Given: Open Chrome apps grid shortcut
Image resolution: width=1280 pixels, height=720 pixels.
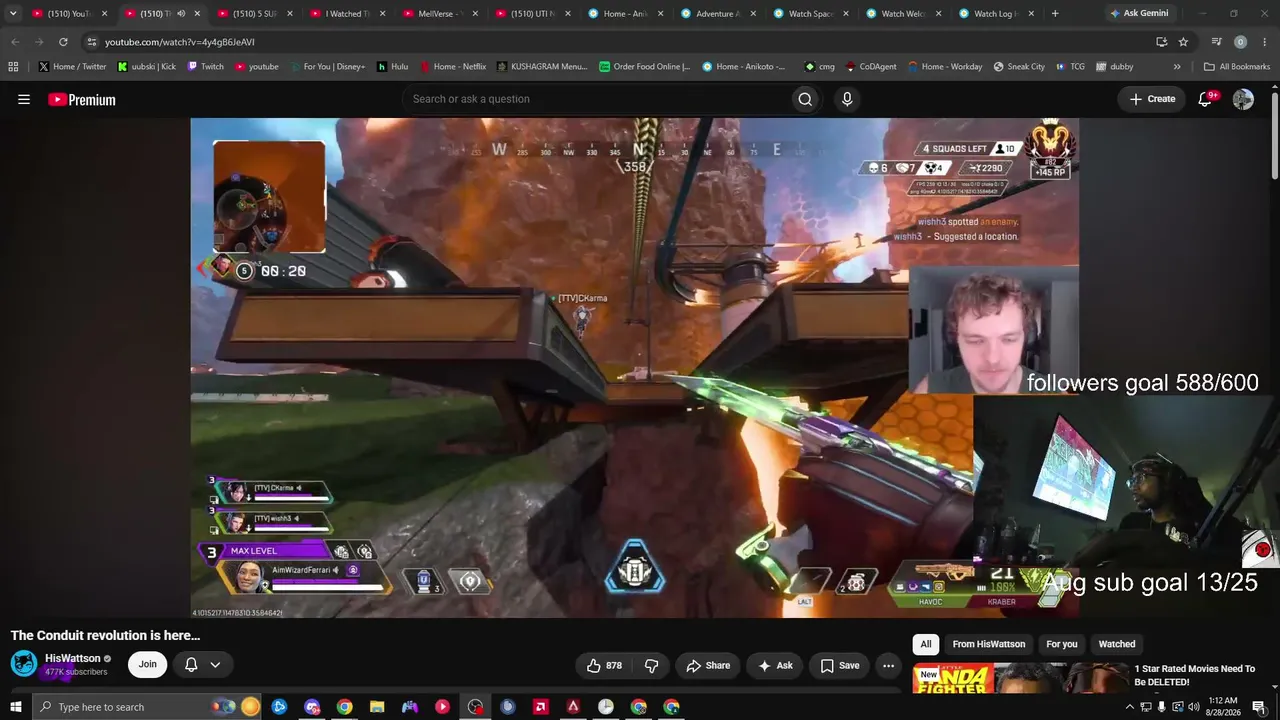Looking at the screenshot, I should tap(13, 66).
